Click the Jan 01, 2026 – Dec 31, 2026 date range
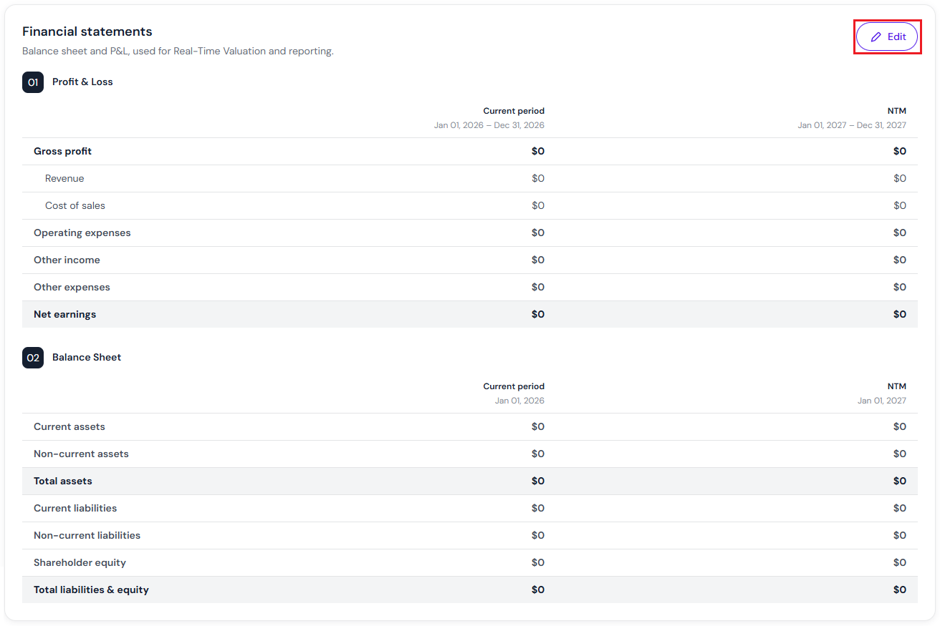This screenshot has width=940, height=626. click(489, 125)
